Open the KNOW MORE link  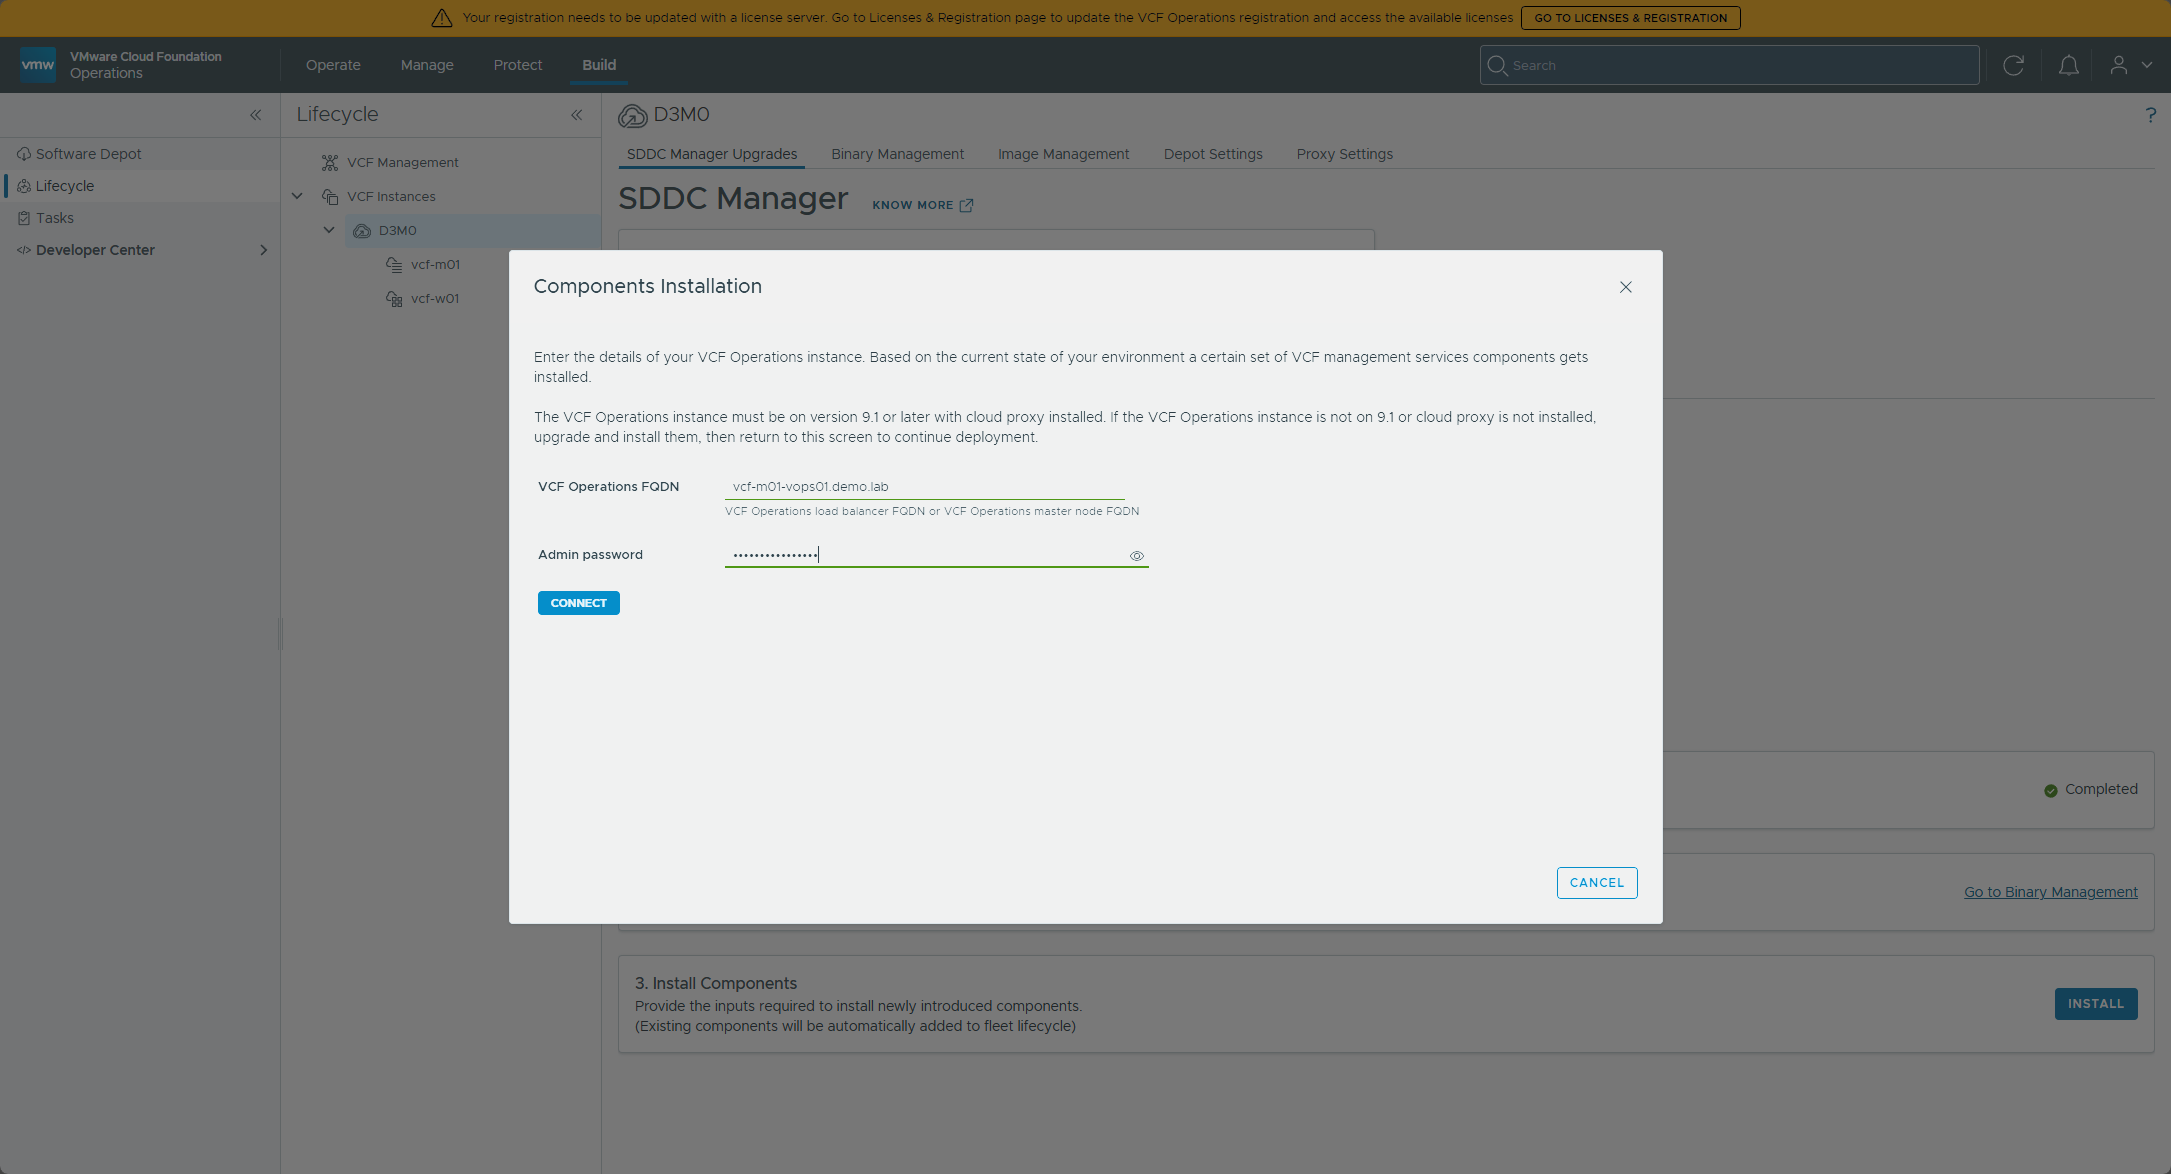coord(922,205)
